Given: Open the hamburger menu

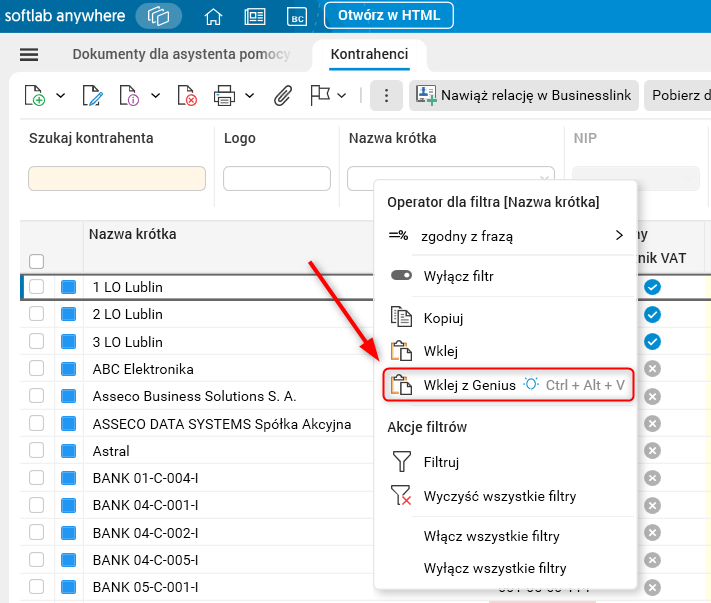Looking at the screenshot, I should tap(29, 54).
